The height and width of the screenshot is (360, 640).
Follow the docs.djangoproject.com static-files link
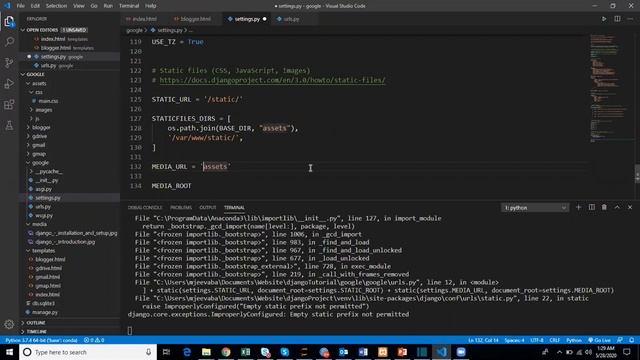pyautogui.click(x=272, y=80)
